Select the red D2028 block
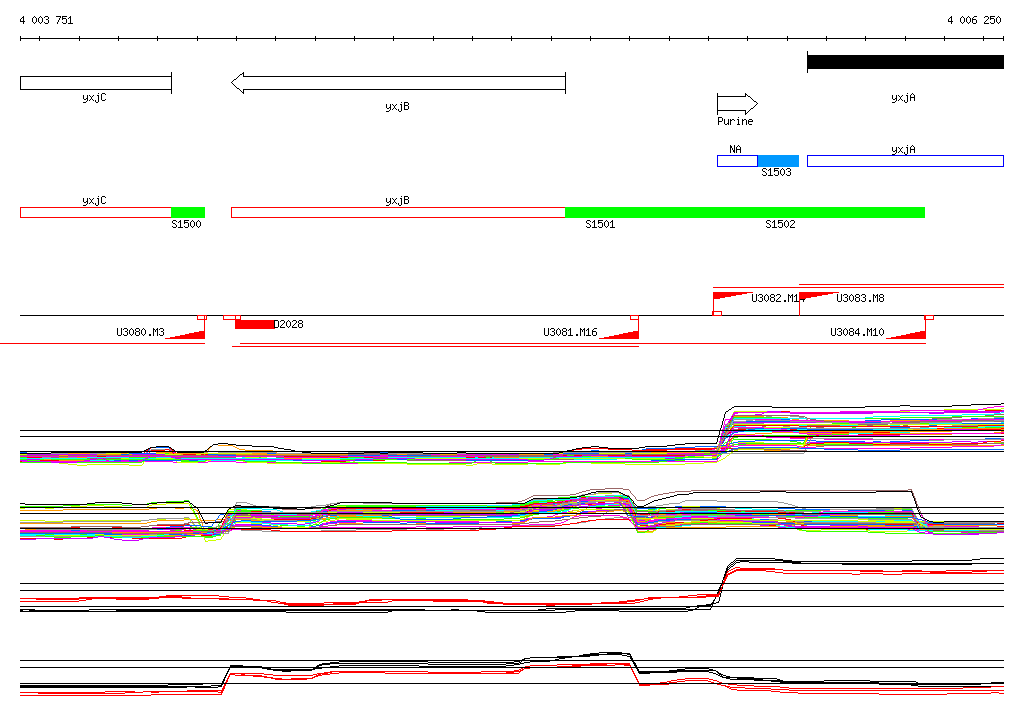The image size is (1024, 714). tap(254, 324)
